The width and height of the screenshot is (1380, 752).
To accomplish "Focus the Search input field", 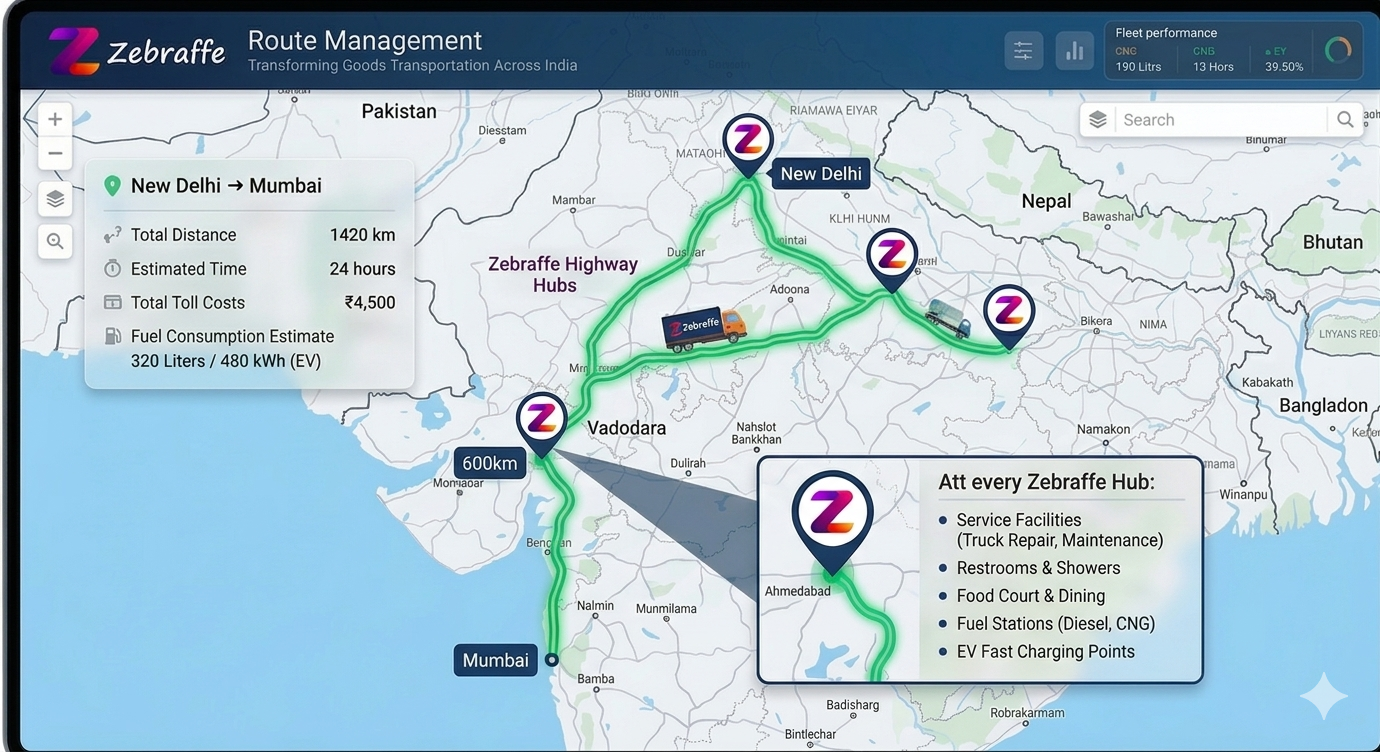I will (1222, 120).
